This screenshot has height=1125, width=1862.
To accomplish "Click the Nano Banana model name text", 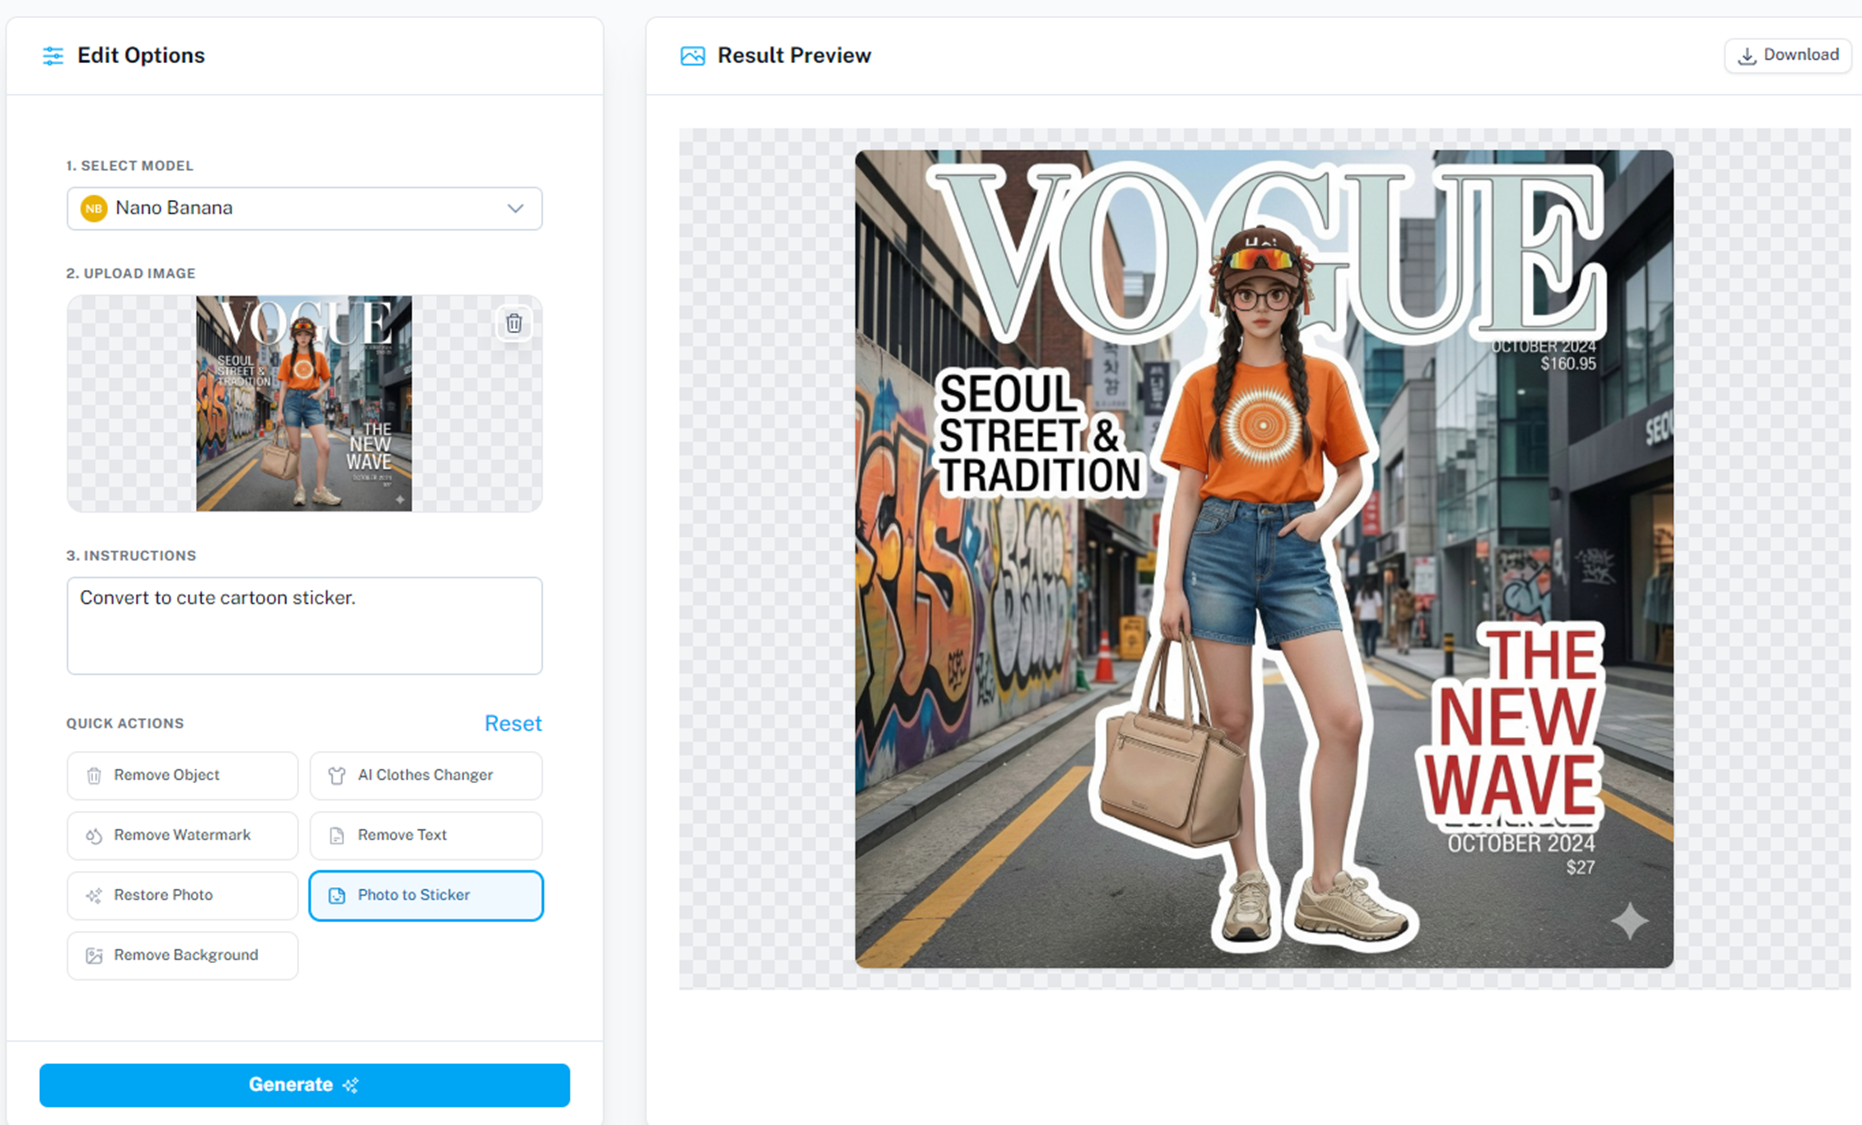I will (174, 208).
